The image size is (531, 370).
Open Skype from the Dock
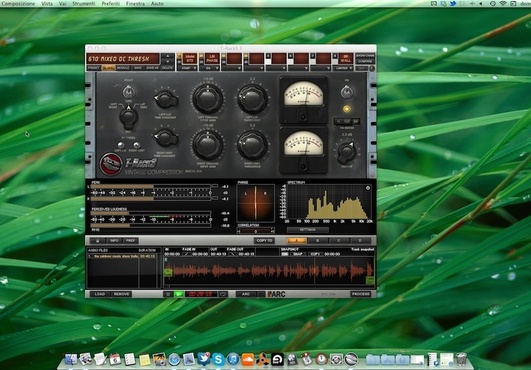[218, 360]
